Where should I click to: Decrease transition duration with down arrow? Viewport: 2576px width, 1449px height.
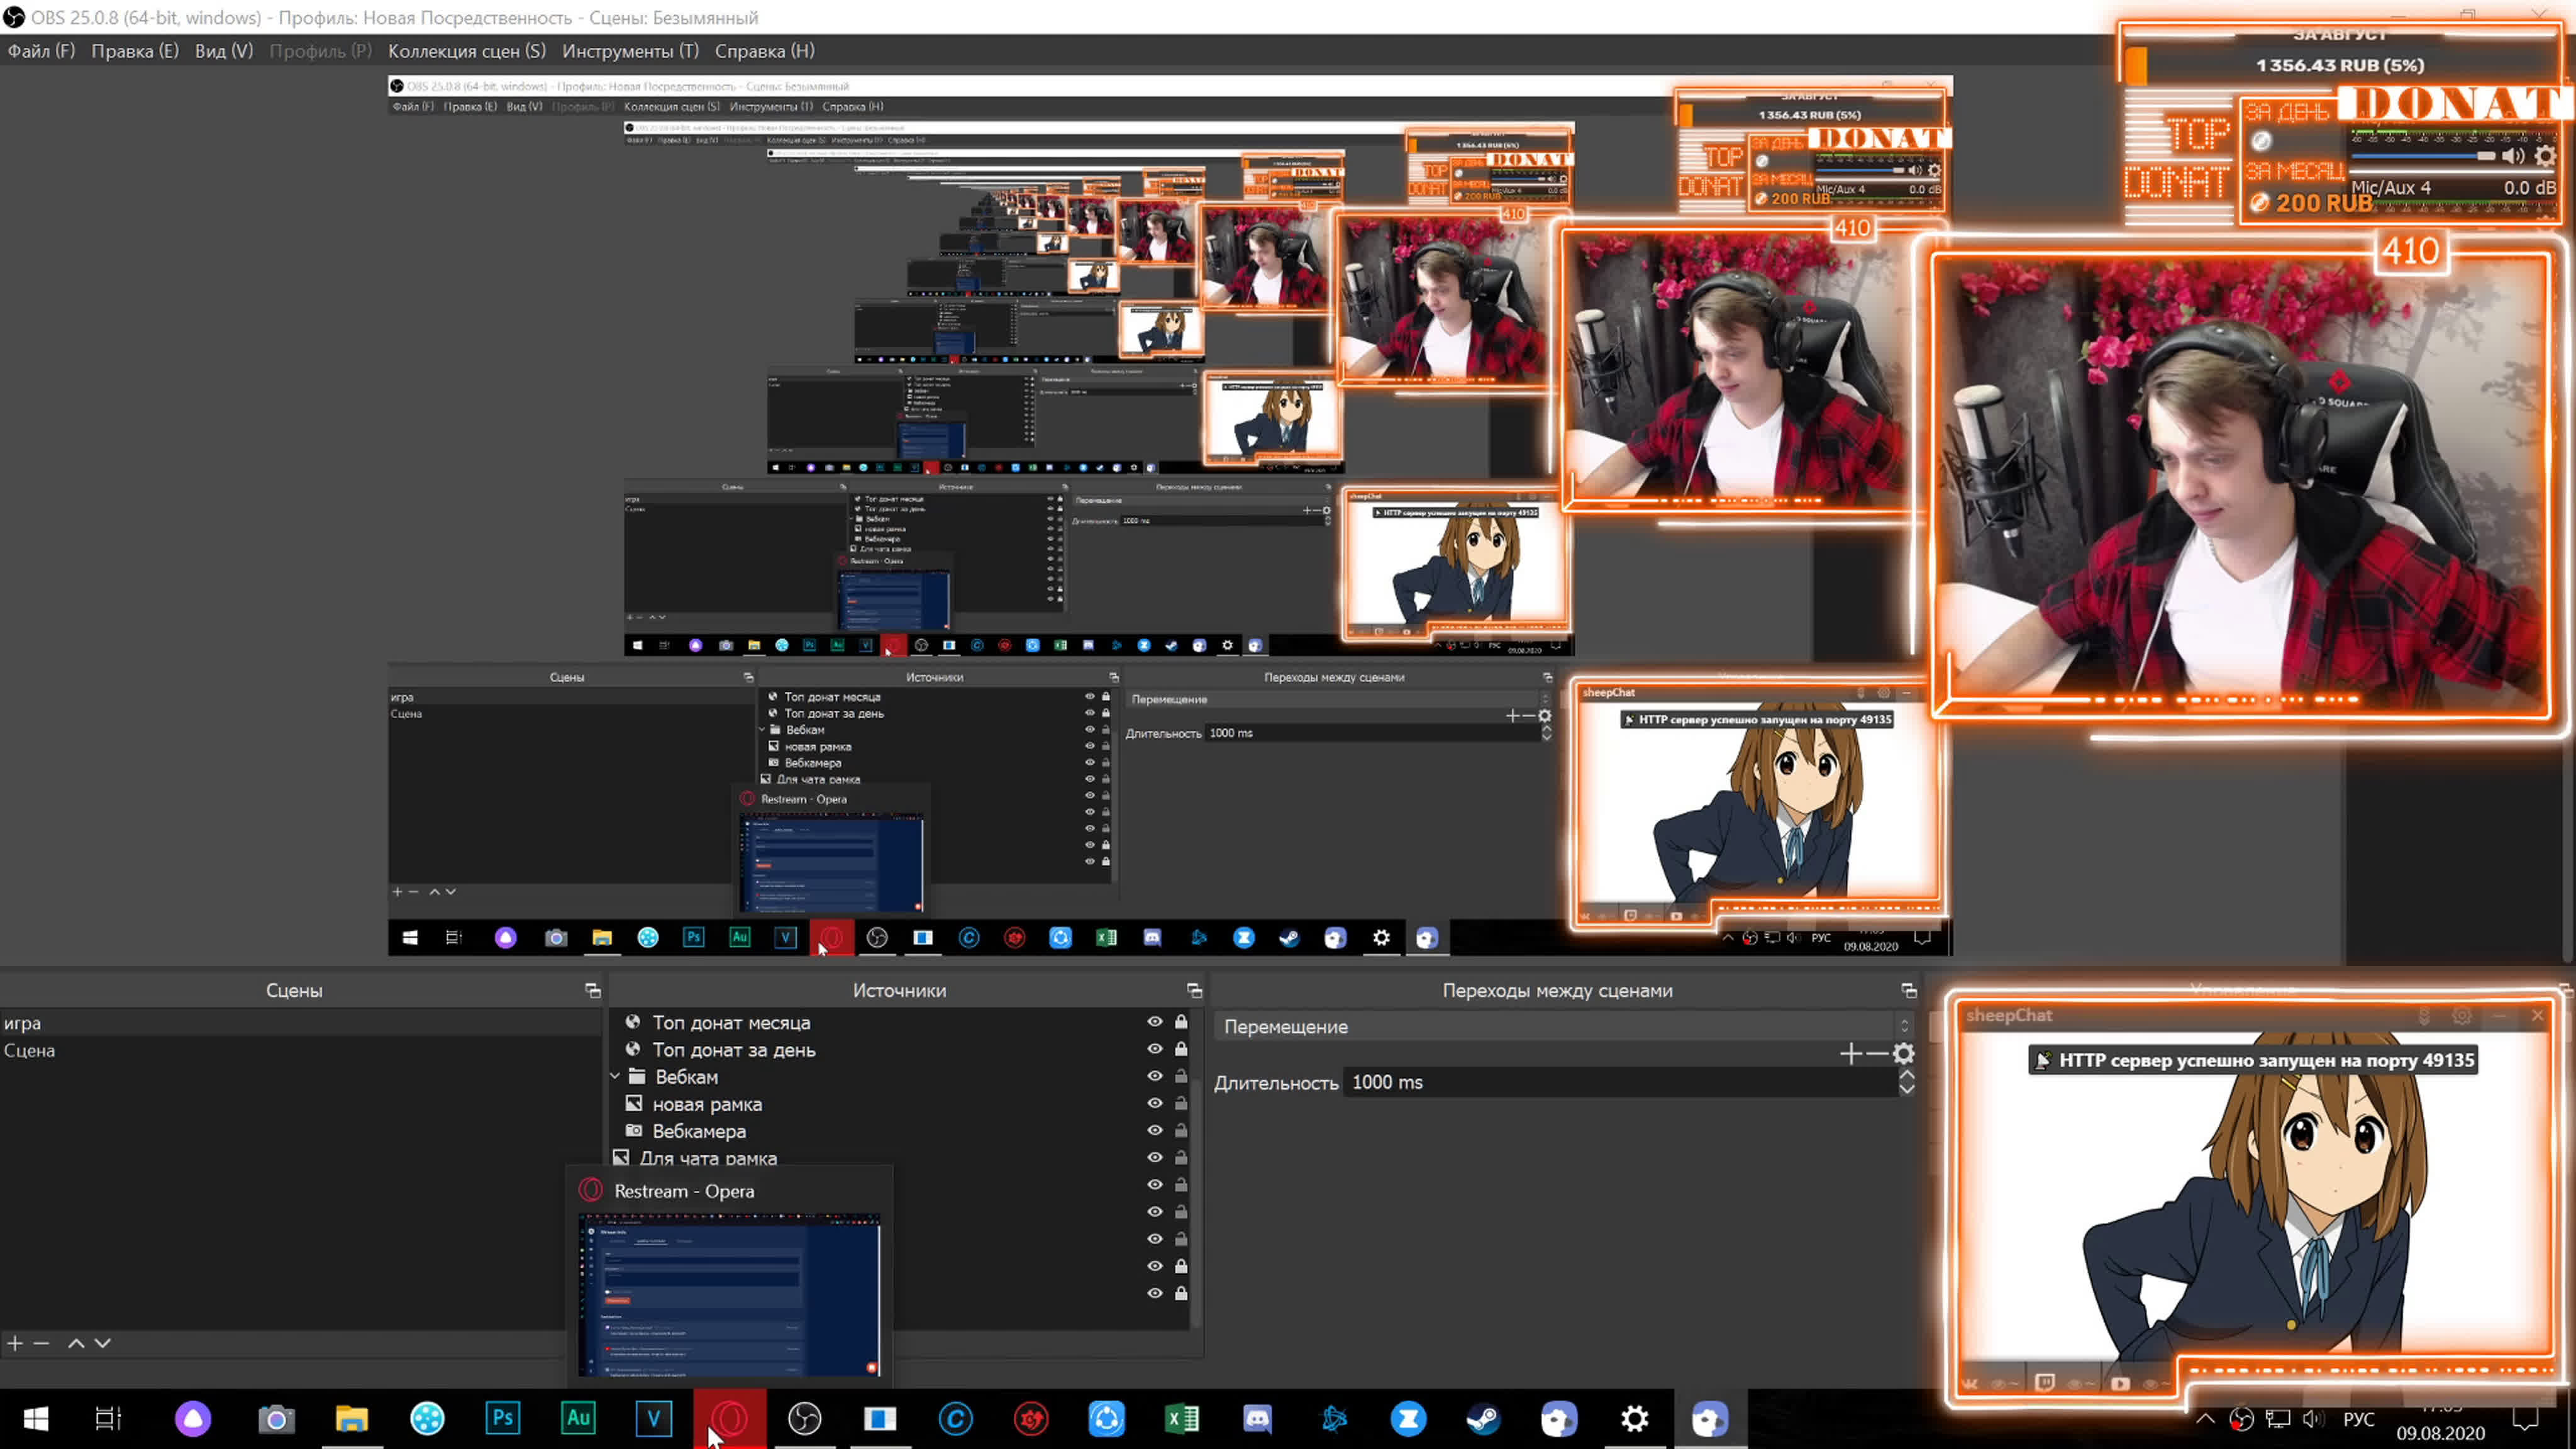[x=1907, y=1089]
